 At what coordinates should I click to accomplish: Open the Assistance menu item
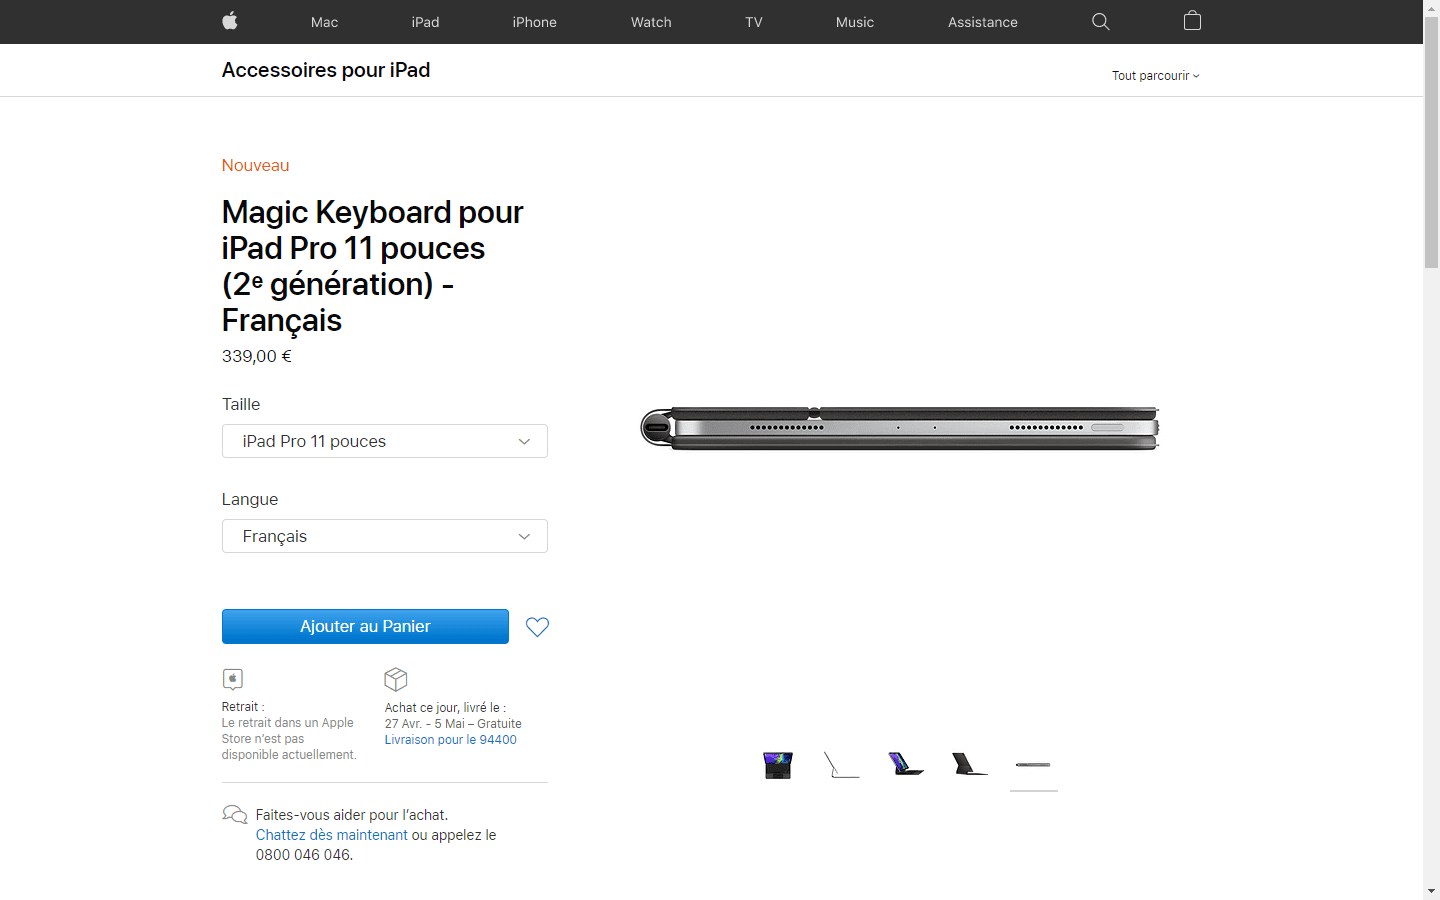click(x=982, y=22)
